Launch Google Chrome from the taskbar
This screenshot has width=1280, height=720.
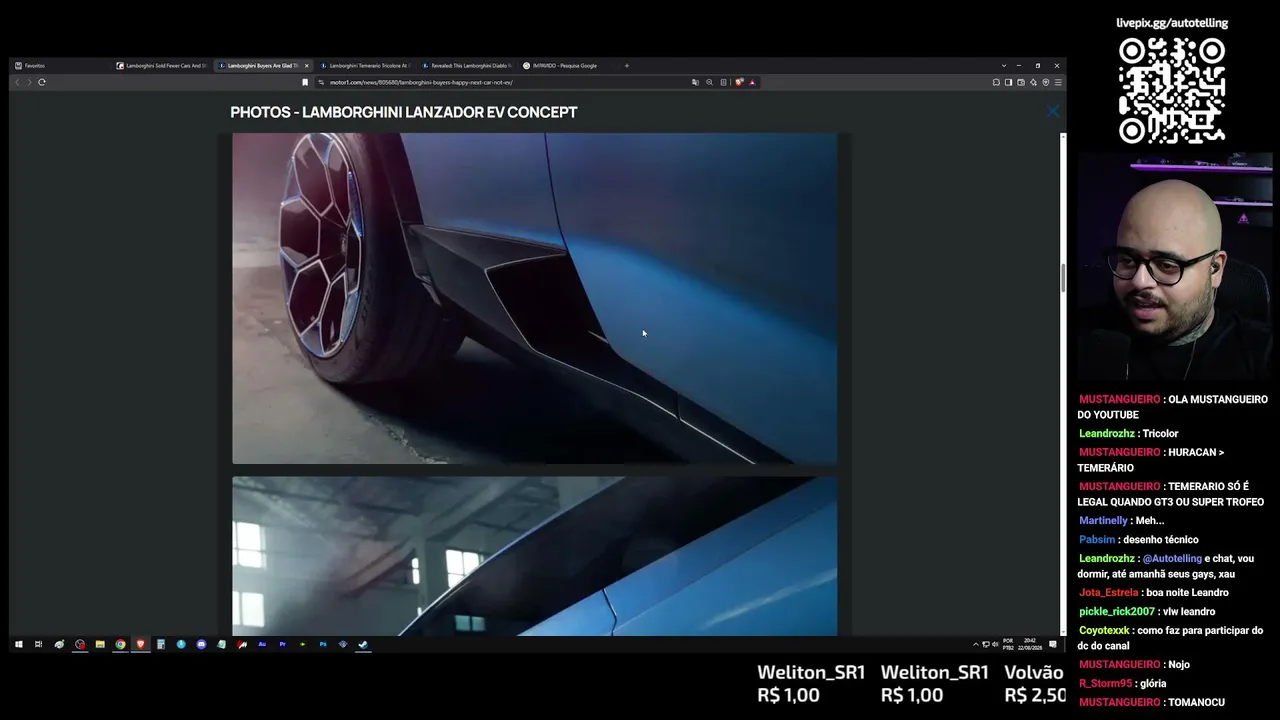tap(120, 645)
